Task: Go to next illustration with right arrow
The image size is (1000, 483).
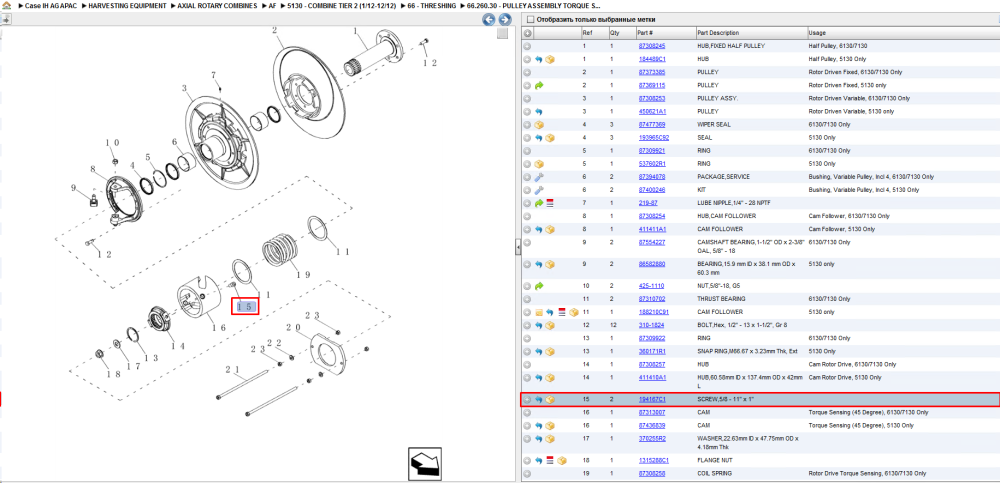Action: coord(504,20)
